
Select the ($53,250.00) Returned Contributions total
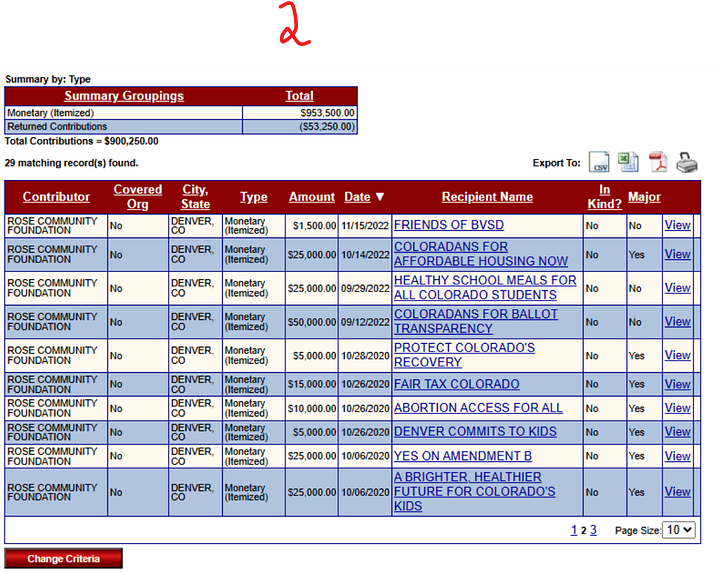299,127
